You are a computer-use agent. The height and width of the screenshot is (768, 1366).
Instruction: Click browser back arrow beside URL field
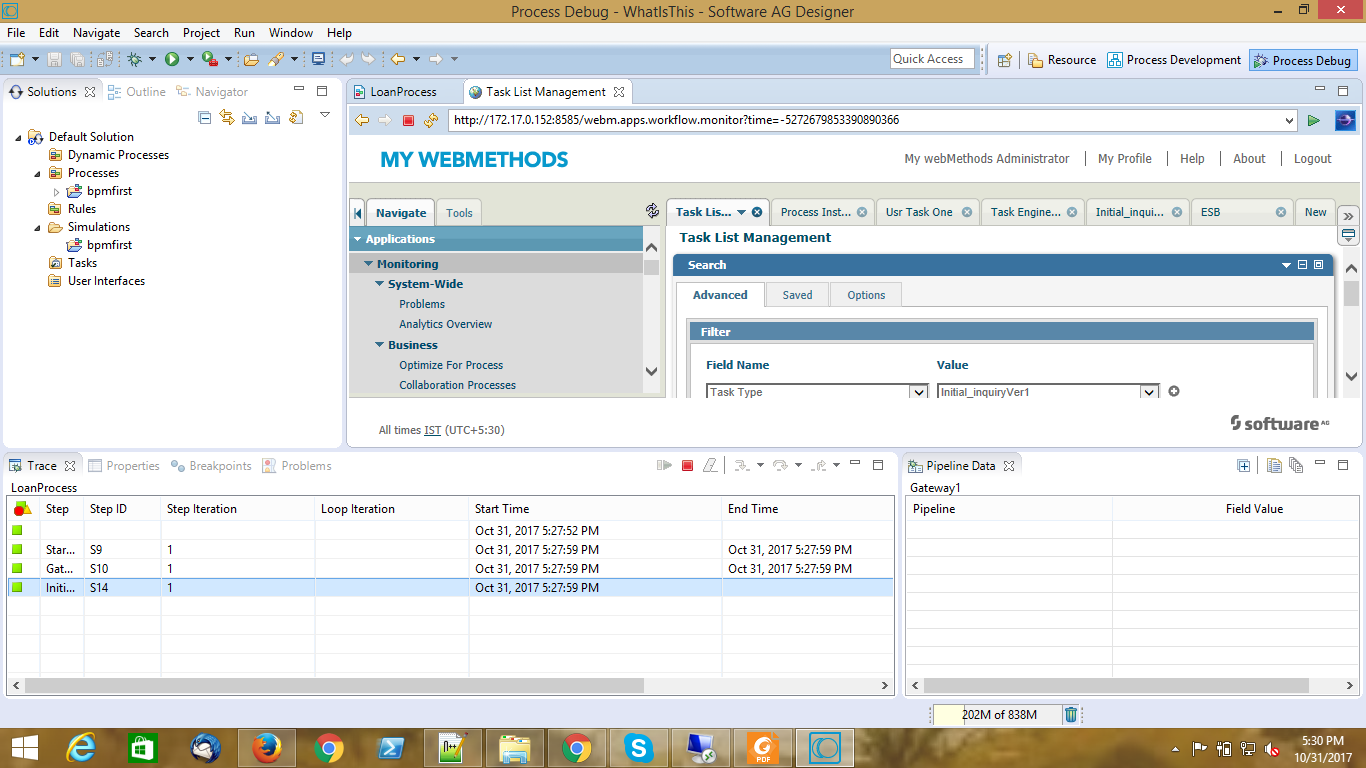363,120
